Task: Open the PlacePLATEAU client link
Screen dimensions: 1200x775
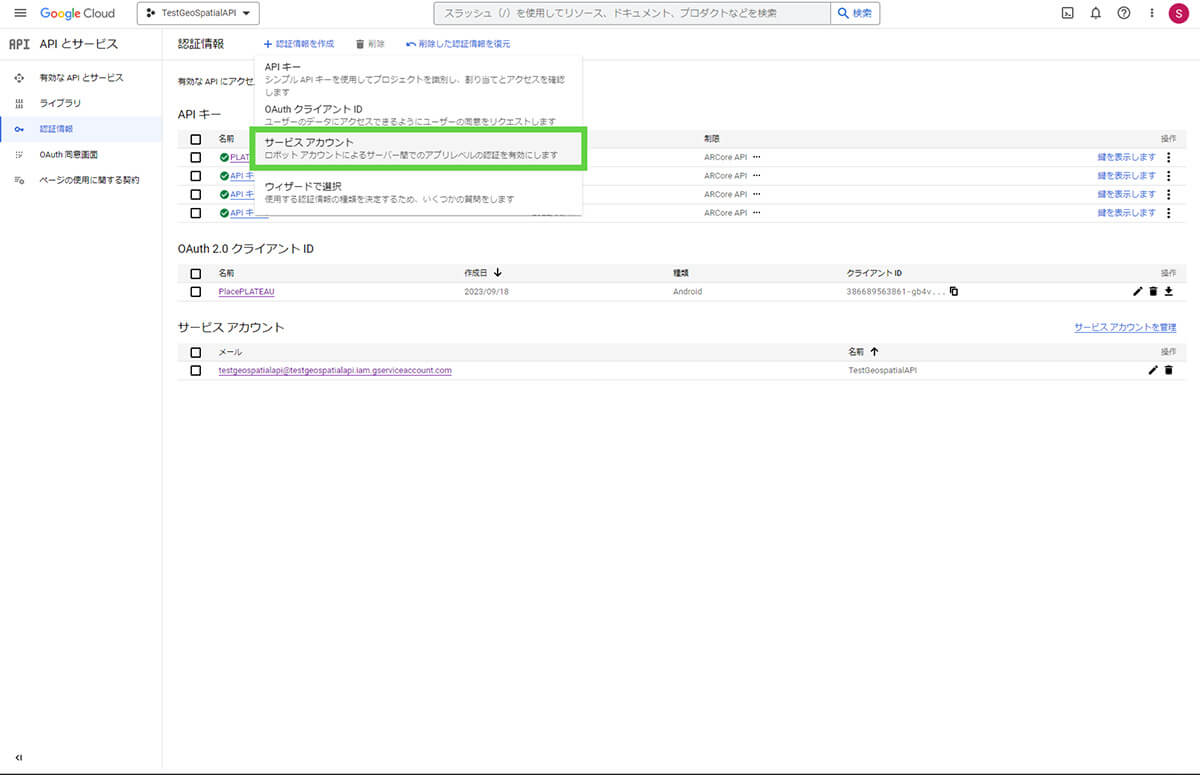Action: (246, 291)
